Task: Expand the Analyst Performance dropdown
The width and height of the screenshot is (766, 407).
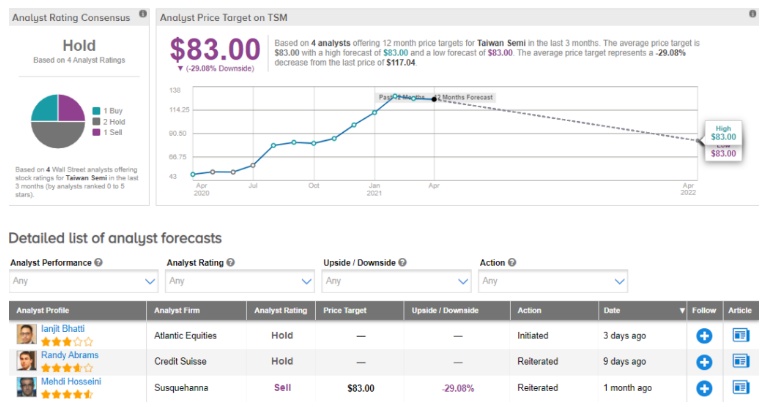Action: point(83,281)
